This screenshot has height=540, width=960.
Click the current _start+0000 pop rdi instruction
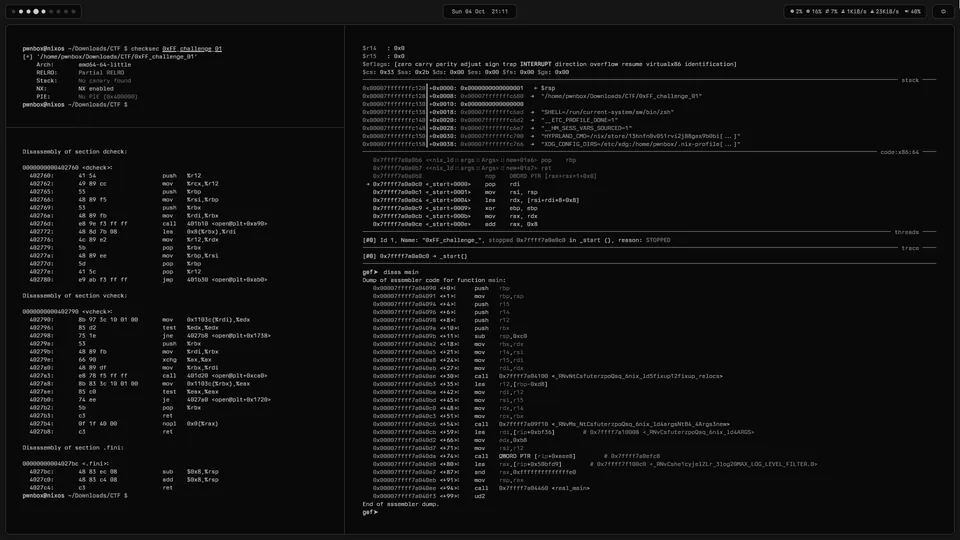pyautogui.click(x=443, y=184)
